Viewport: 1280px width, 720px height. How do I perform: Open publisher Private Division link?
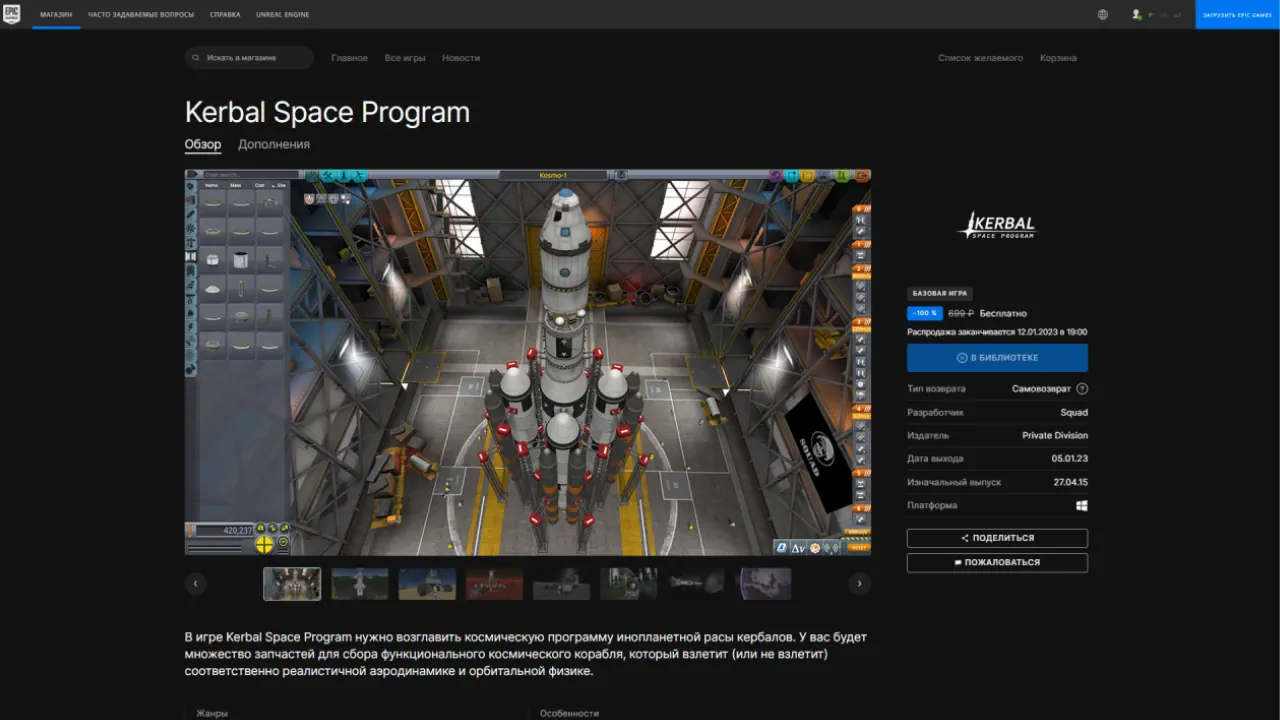click(x=1055, y=436)
